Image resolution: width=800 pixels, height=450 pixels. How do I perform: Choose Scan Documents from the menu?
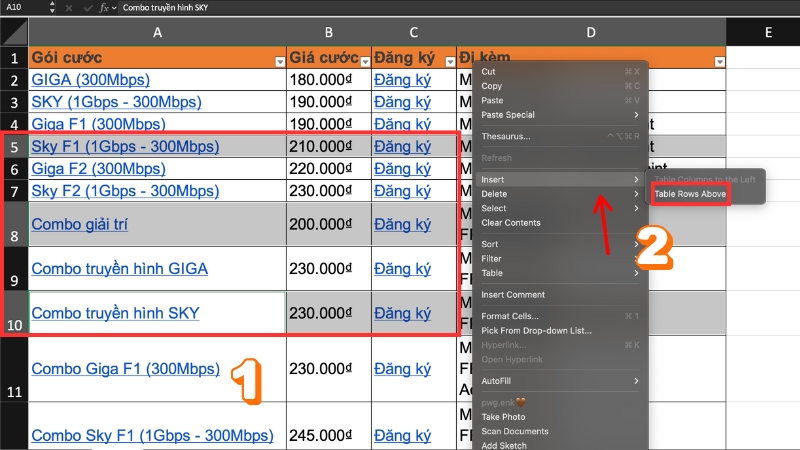[x=560, y=431]
